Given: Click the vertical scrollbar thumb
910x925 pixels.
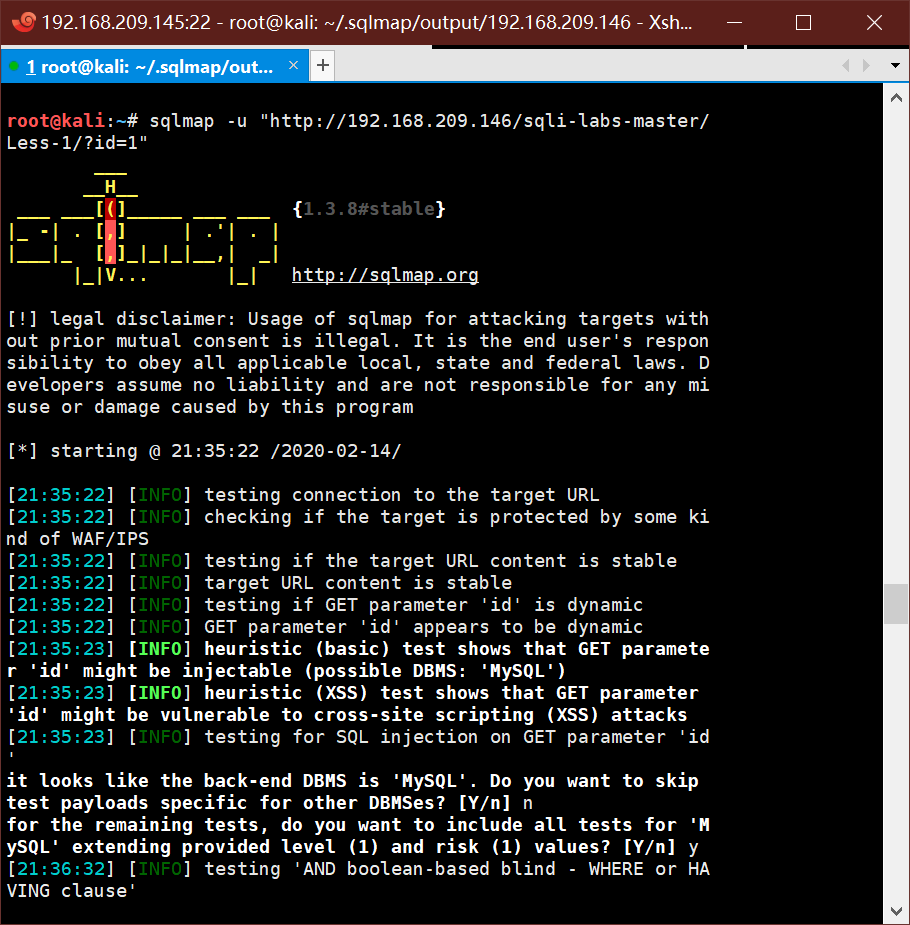Looking at the screenshot, I should coord(896,603).
